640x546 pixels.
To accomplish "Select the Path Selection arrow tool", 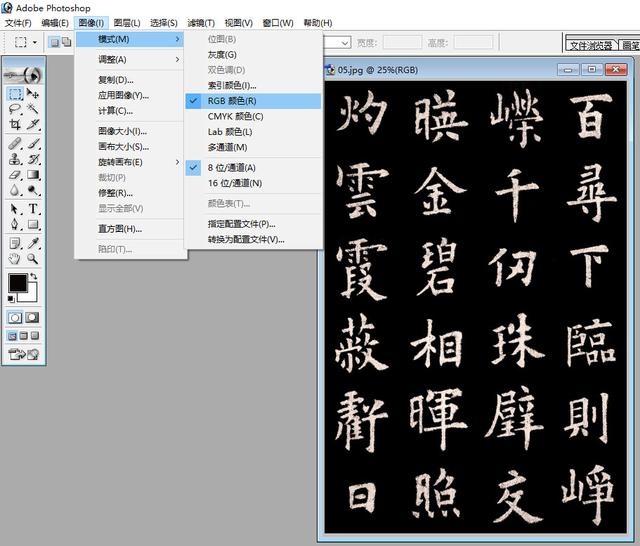I will point(16,209).
